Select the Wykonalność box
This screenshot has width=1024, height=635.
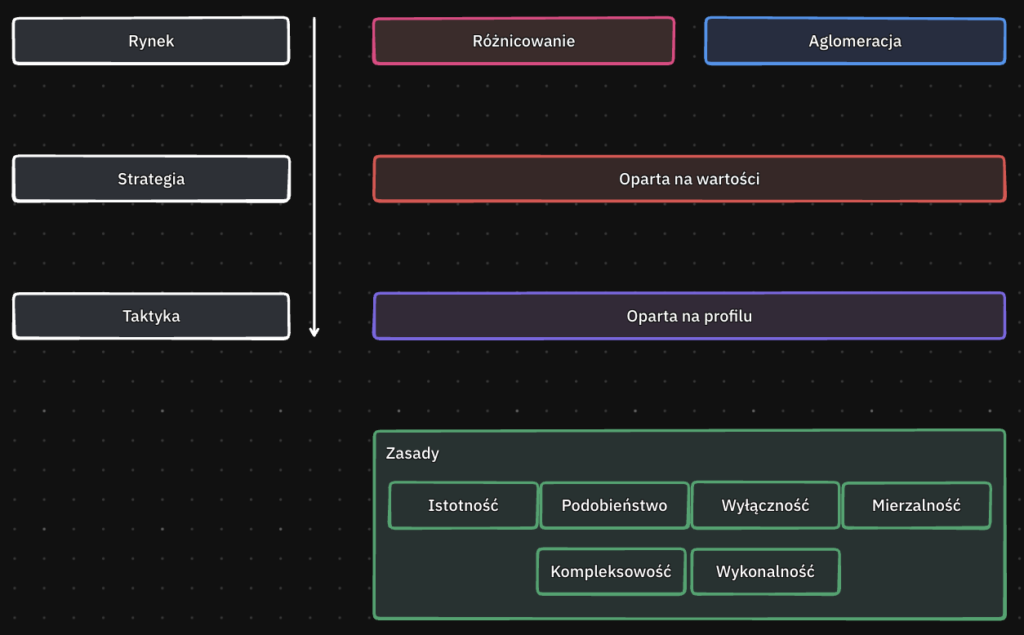coord(765,572)
